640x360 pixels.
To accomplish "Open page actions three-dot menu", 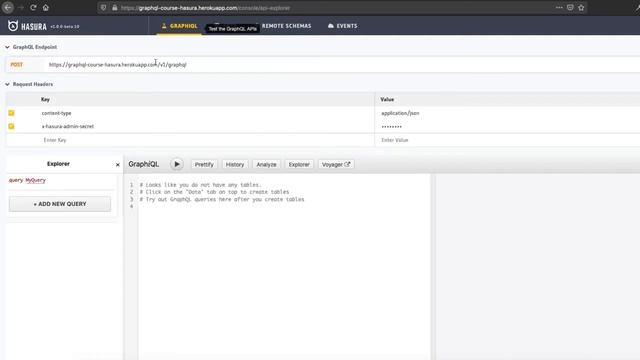I will (559, 7).
